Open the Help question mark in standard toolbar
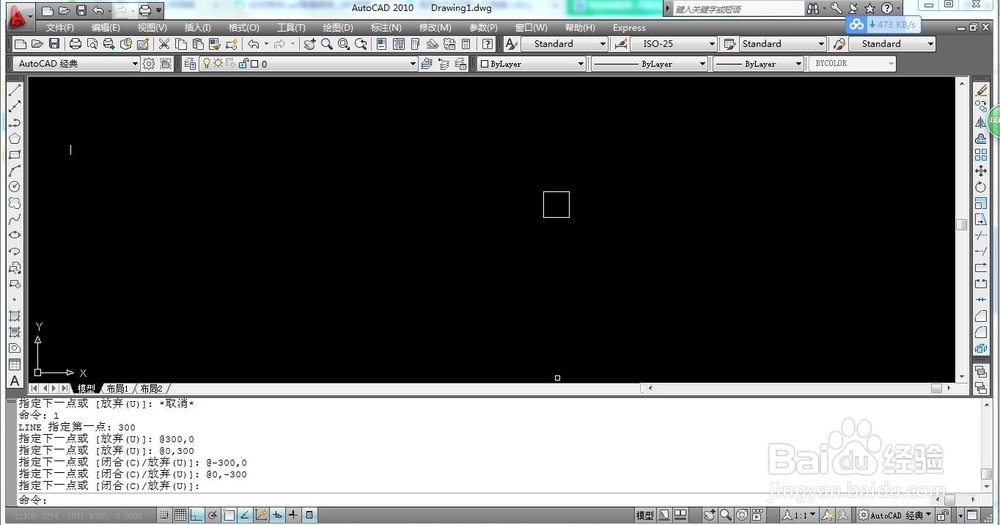 (x=488, y=44)
